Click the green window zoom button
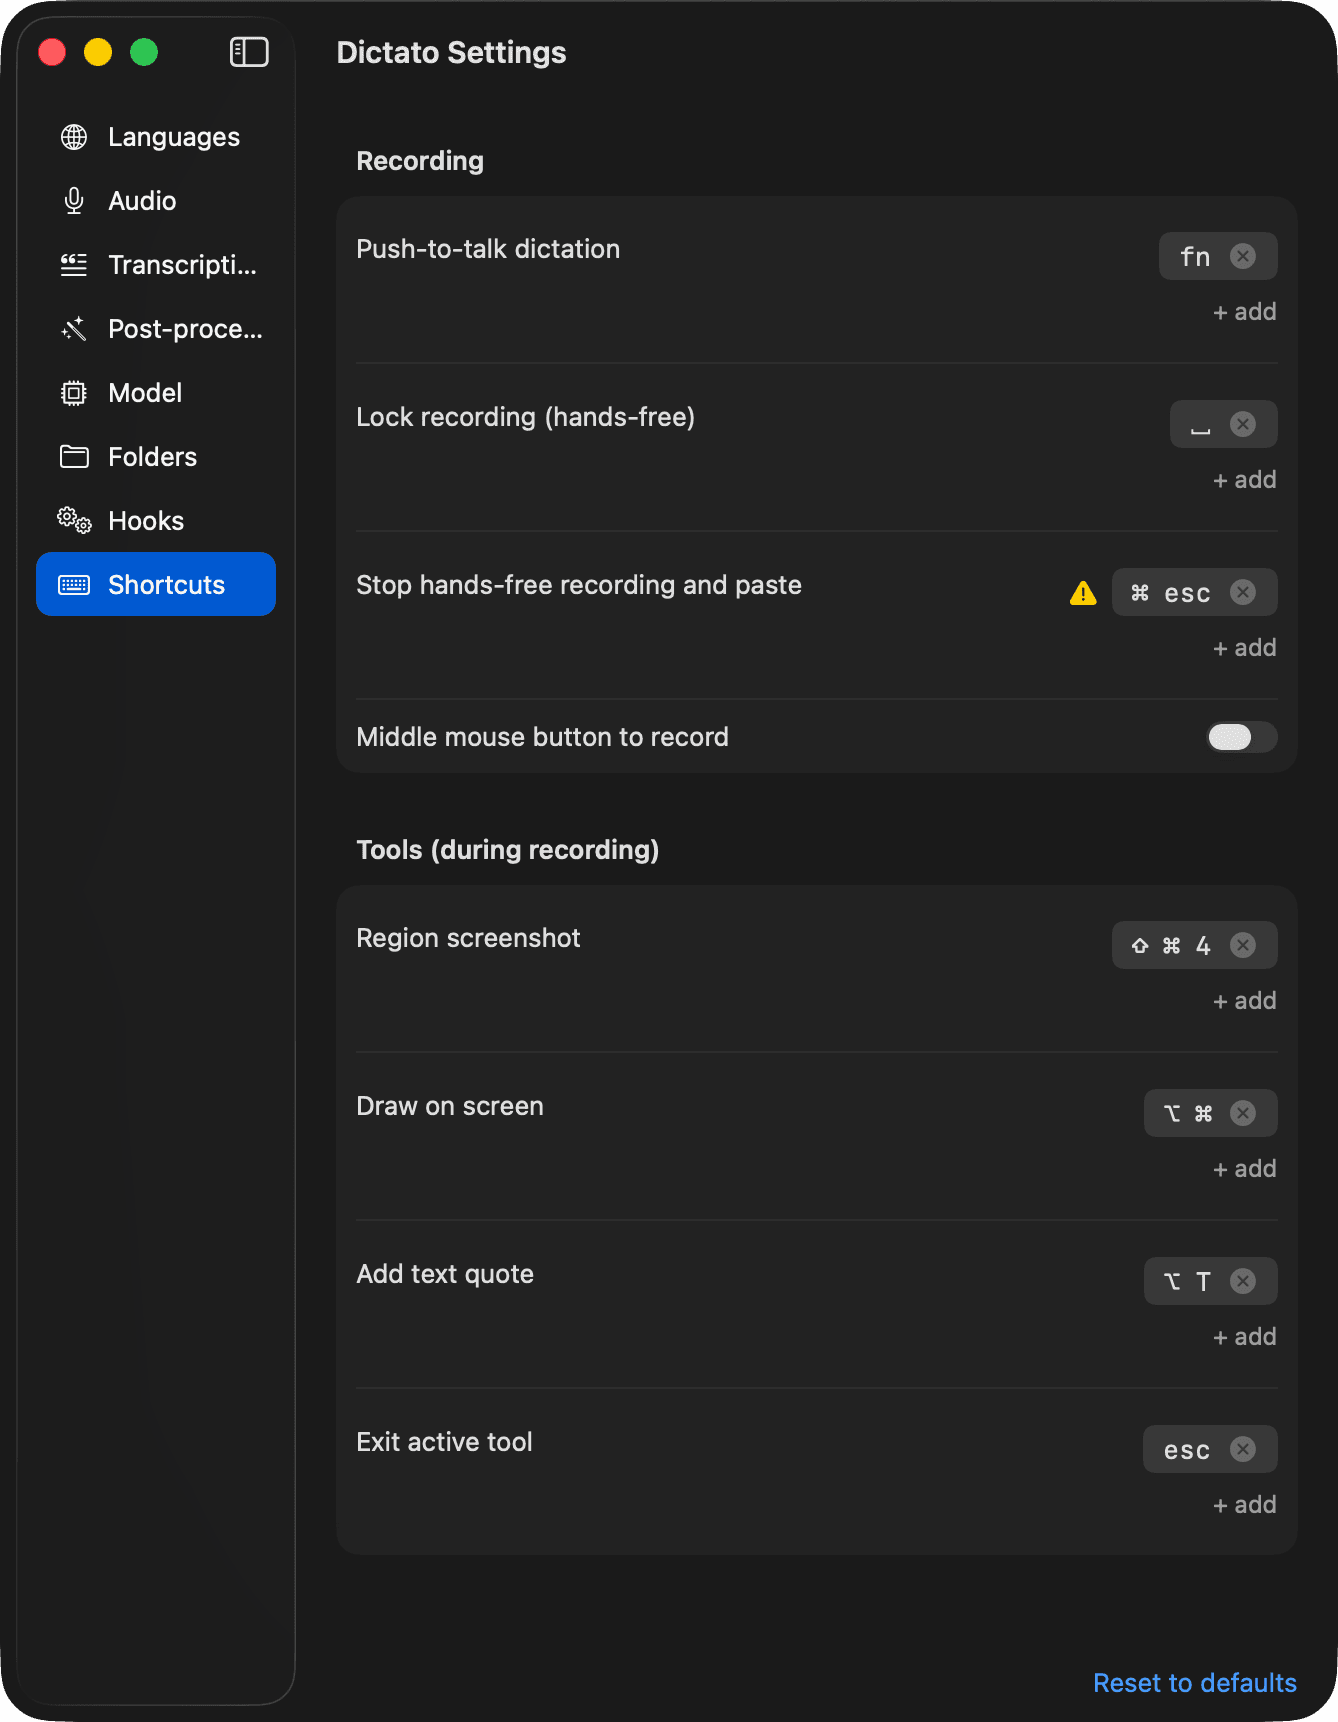Screen dimensions: 1338x1722 pos(144,52)
